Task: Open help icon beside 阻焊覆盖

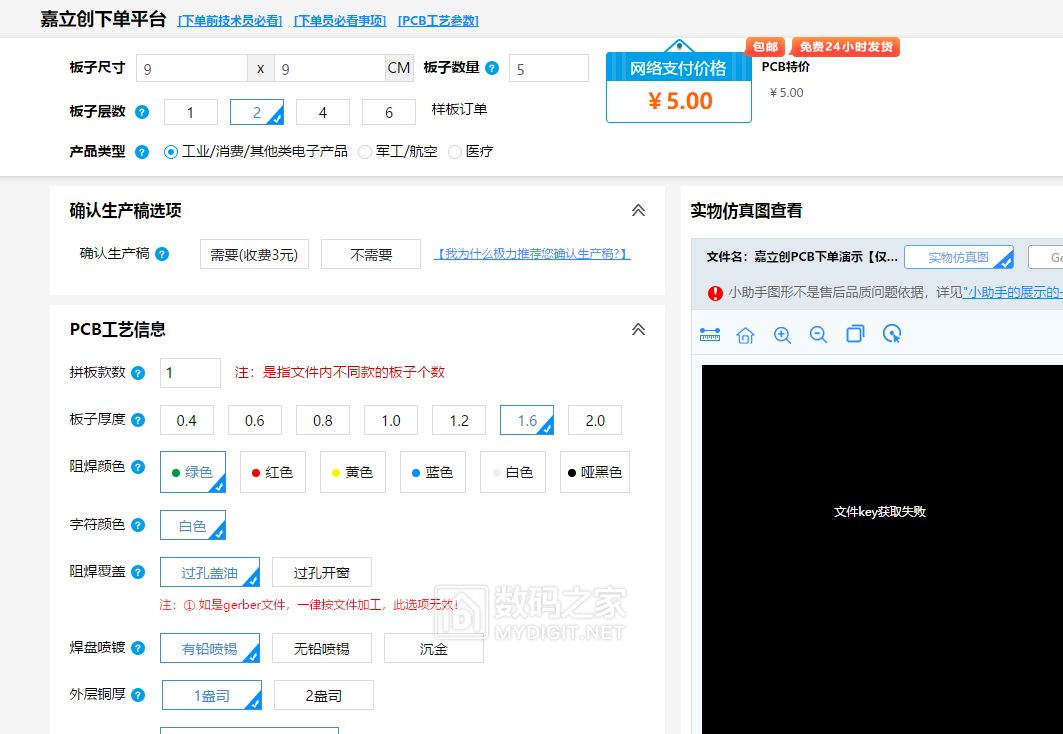Action: [x=138, y=572]
